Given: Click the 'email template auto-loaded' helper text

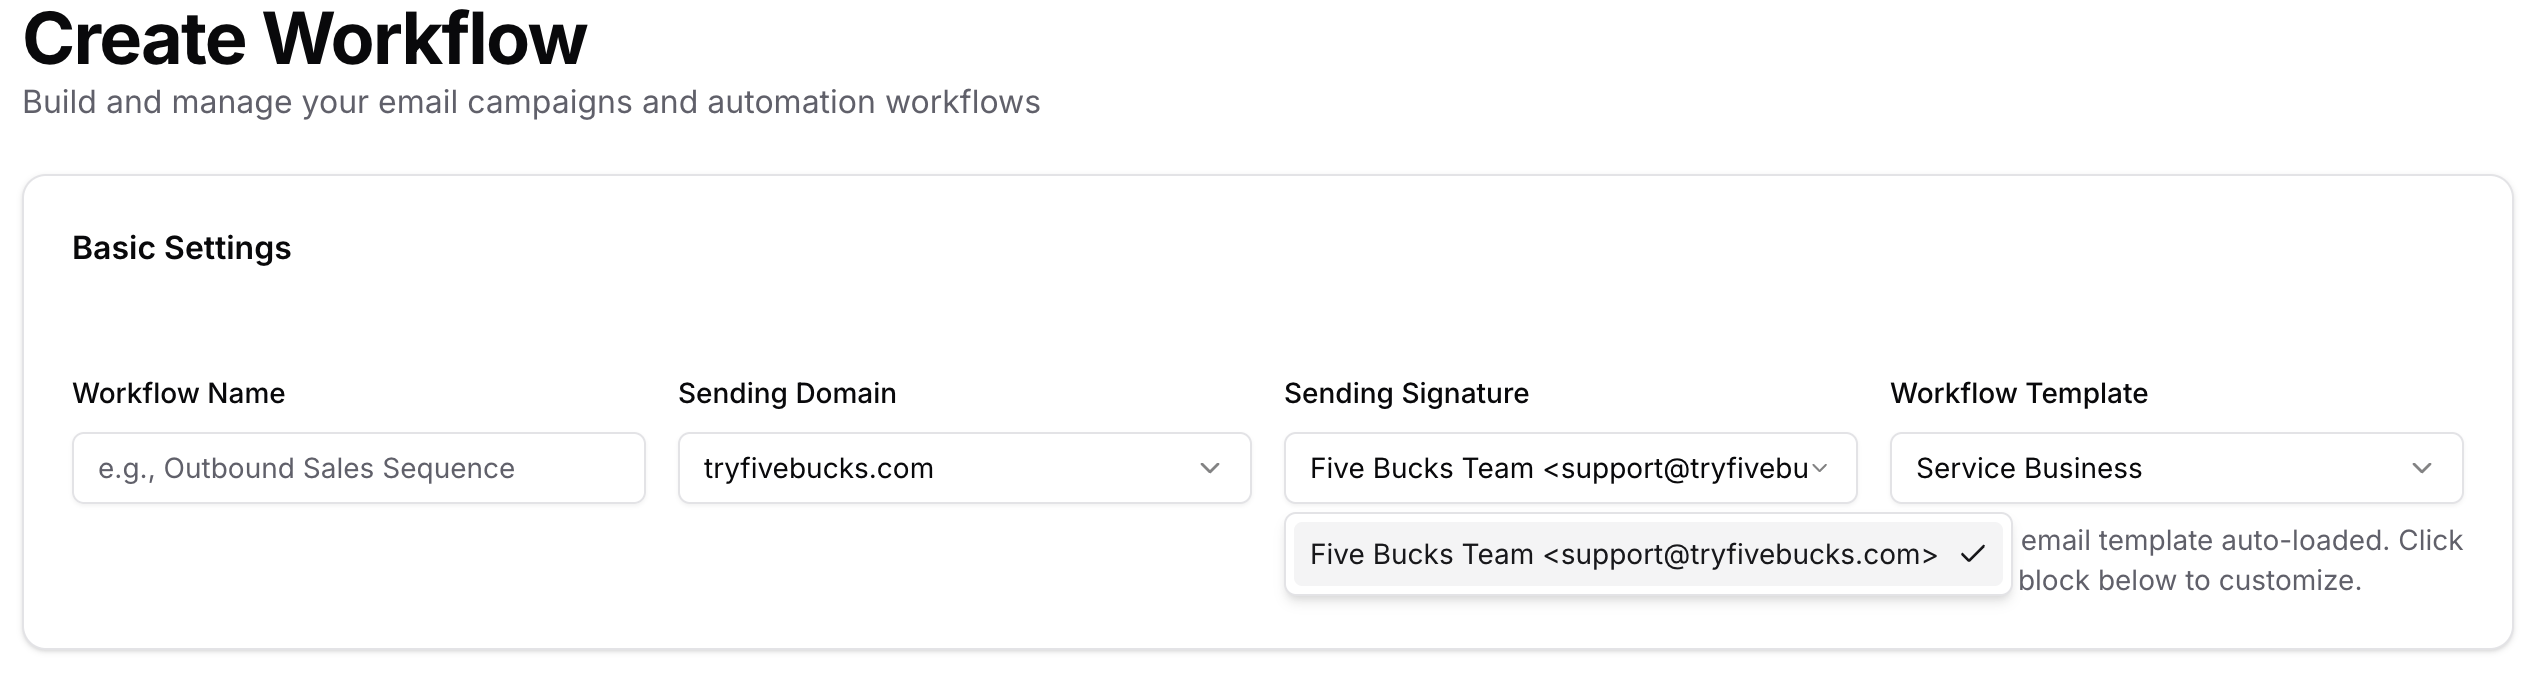Looking at the screenshot, I should point(2241,540).
